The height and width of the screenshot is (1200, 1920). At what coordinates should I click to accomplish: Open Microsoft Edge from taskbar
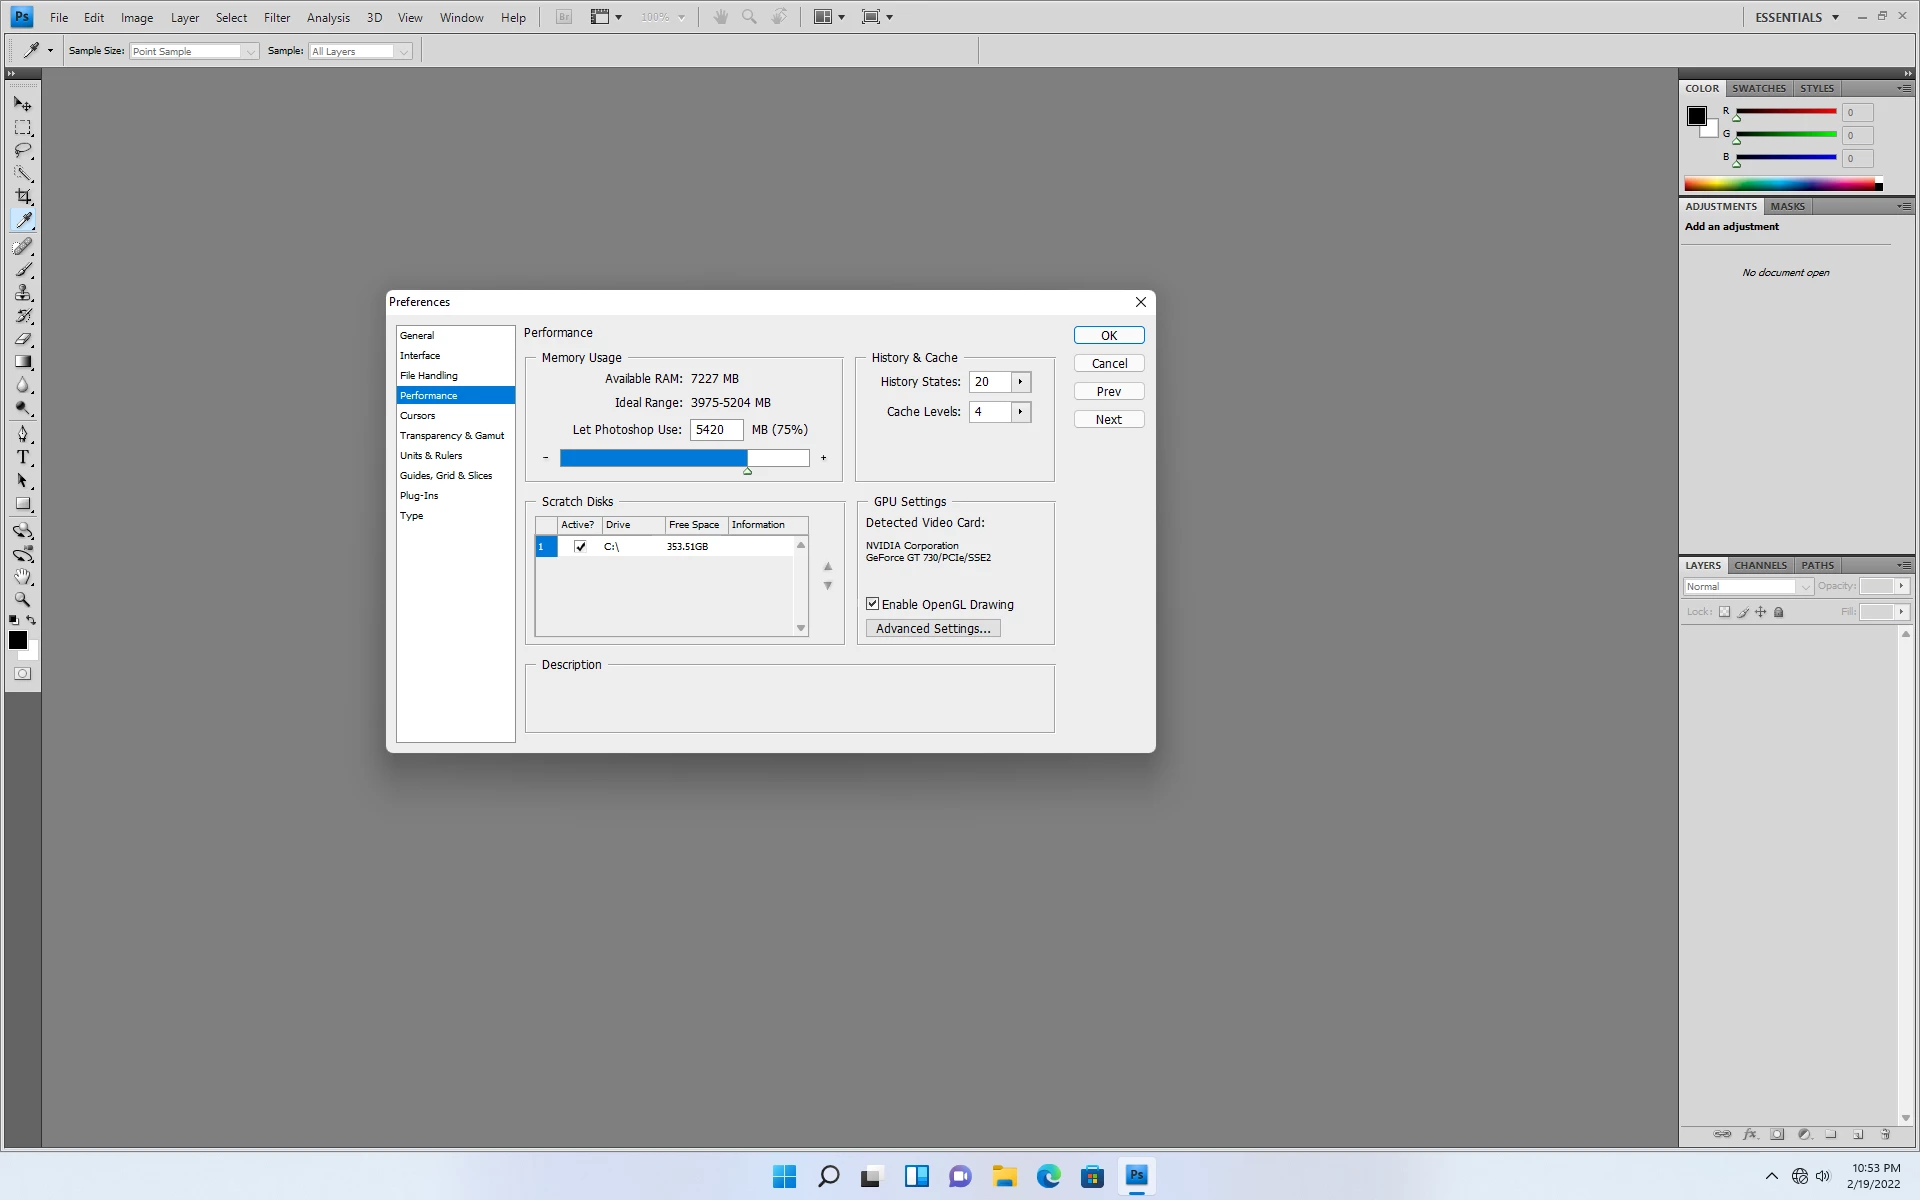[x=1048, y=1176]
